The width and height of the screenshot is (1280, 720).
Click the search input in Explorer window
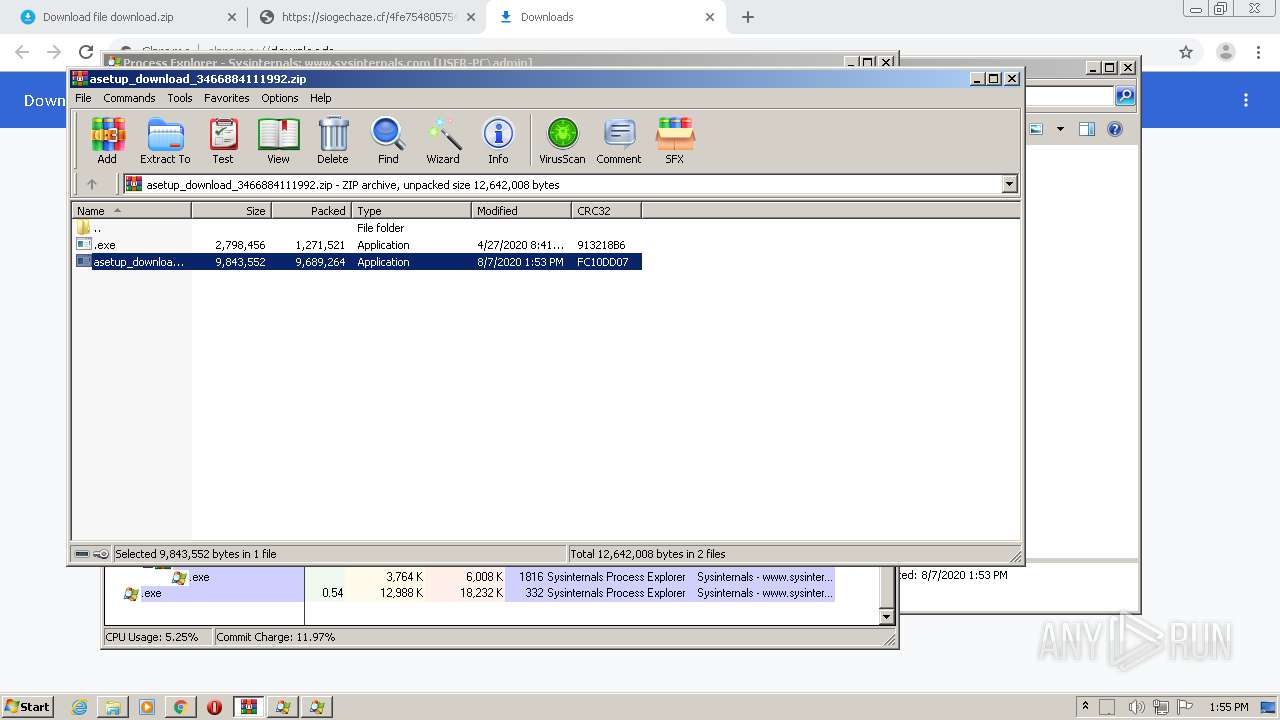coord(1070,96)
